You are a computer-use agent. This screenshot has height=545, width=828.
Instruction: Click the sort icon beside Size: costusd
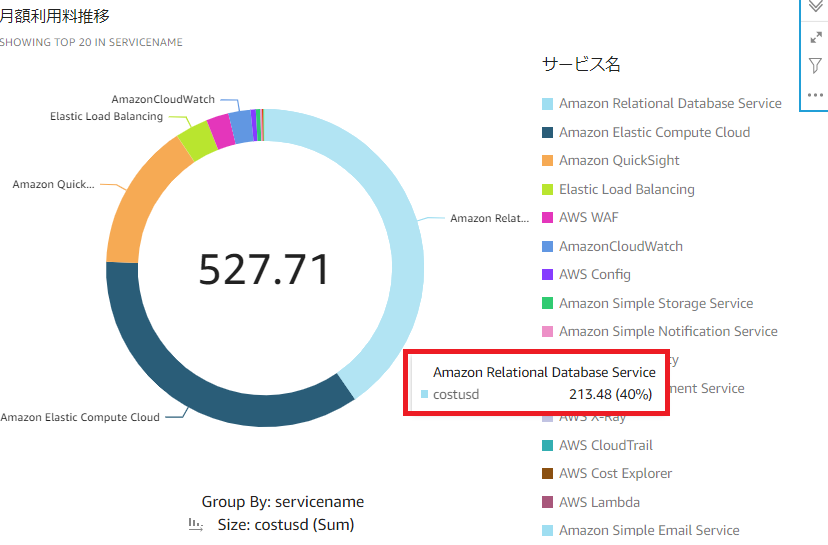pos(196,524)
